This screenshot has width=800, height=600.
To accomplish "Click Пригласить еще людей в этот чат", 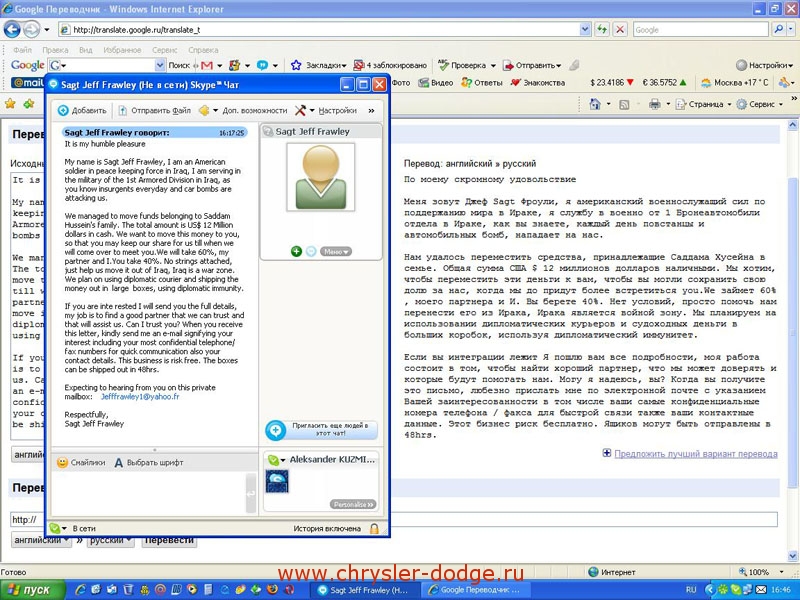I will click(x=321, y=430).
